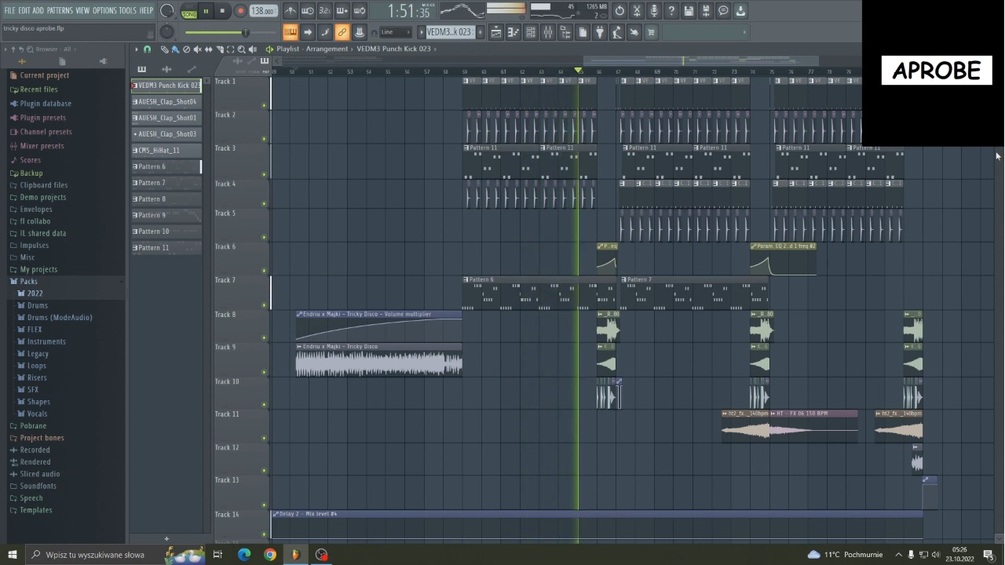Open the EDIT menu
The height and width of the screenshot is (565, 1005).
point(24,11)
